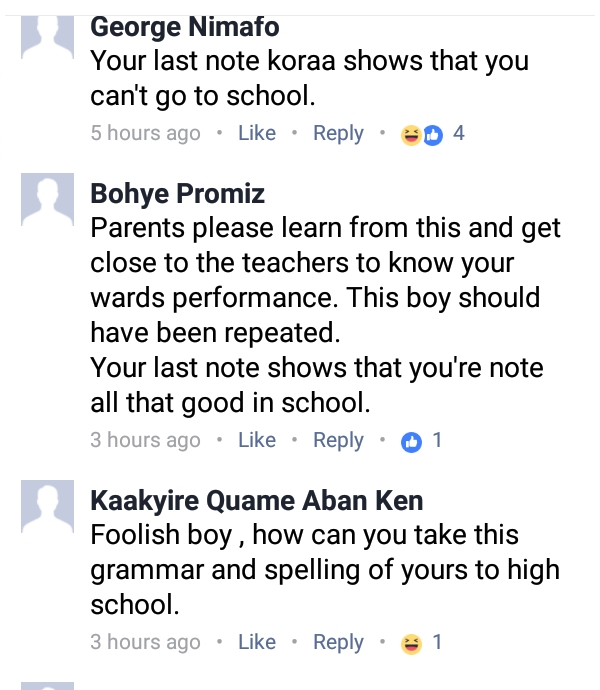Open Kaakyire Quame Aban Ken's avatar
This screenshot has height=690, width=600.
48,505
